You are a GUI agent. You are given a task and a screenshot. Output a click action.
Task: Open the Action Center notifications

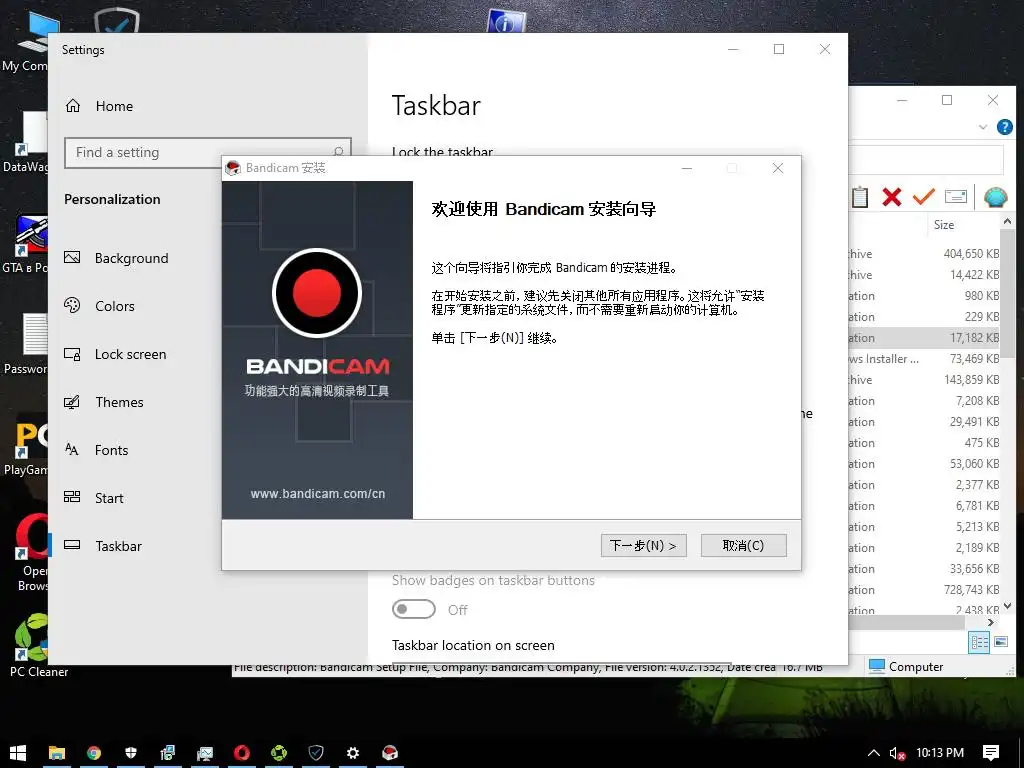pos(991,753)
